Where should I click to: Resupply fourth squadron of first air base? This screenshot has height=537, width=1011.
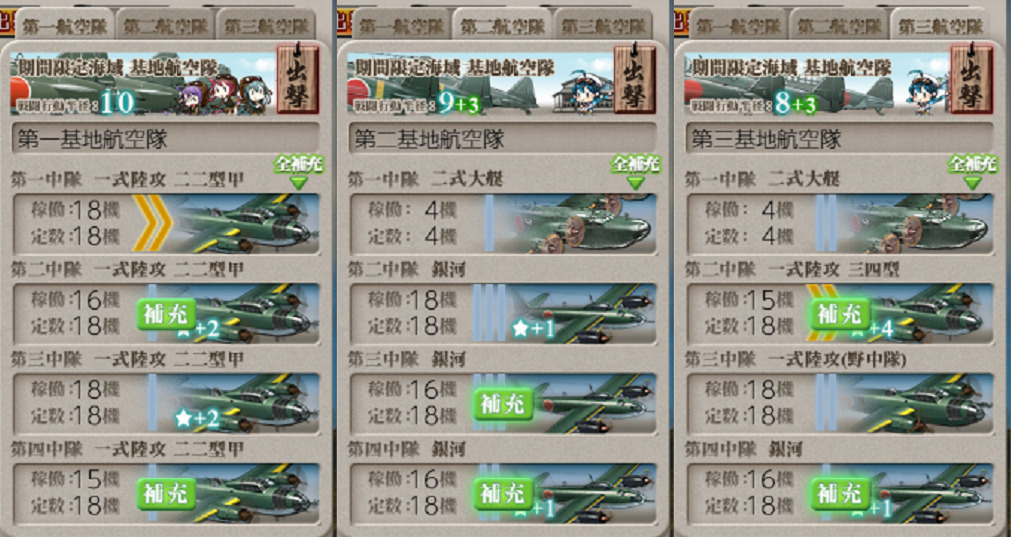click(x=166, y=494)
